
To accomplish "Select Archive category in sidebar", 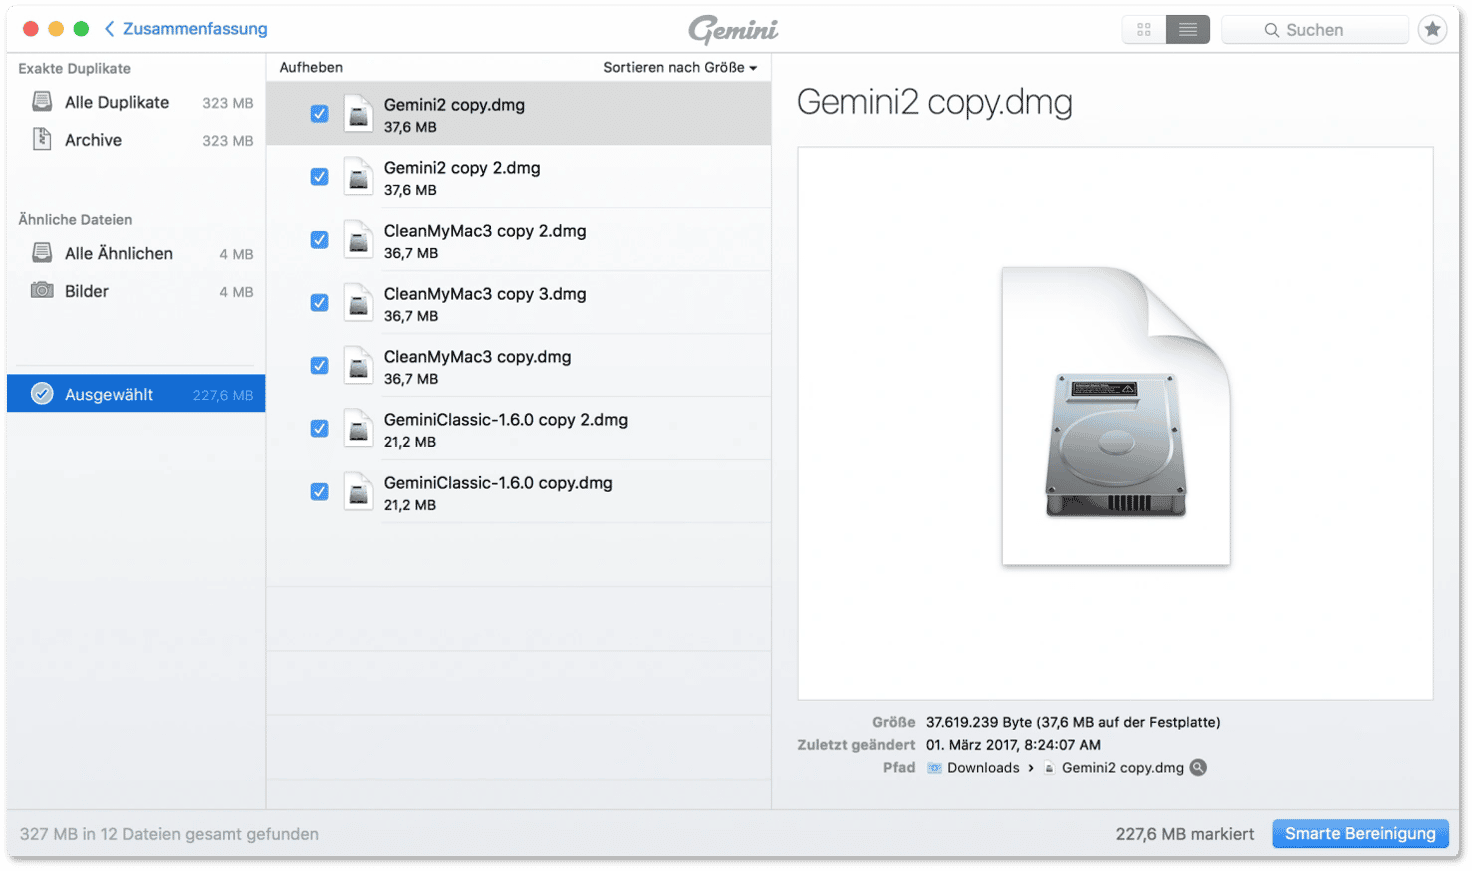I will pos(136,140).
